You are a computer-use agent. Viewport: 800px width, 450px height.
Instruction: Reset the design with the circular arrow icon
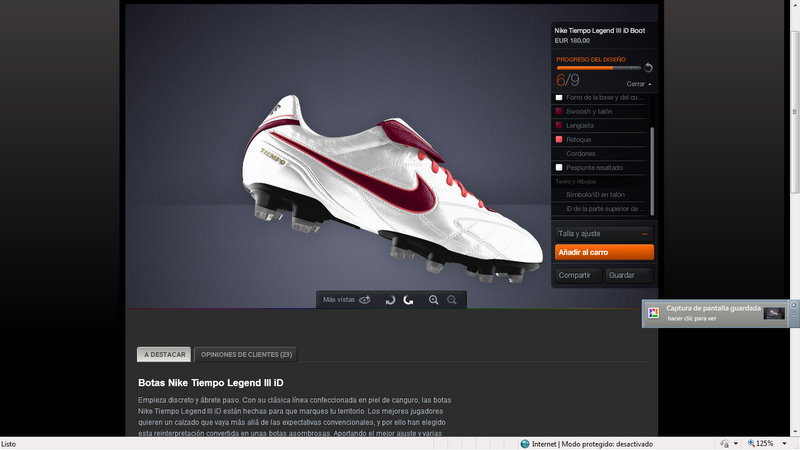(648, 67)
